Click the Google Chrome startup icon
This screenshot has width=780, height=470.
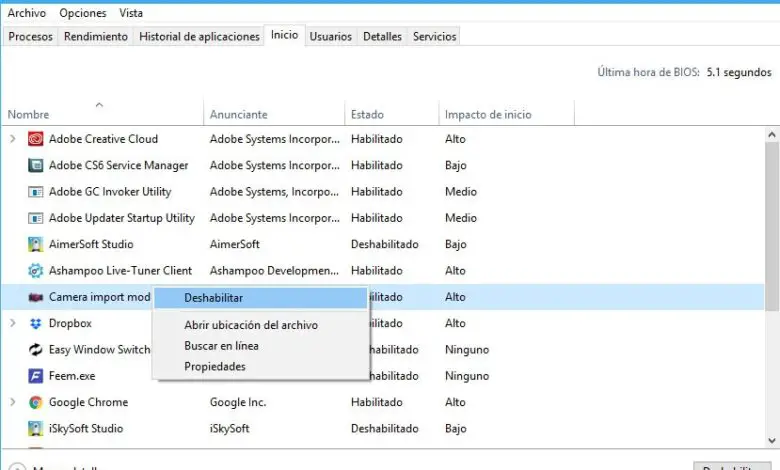tap(36, 402)
